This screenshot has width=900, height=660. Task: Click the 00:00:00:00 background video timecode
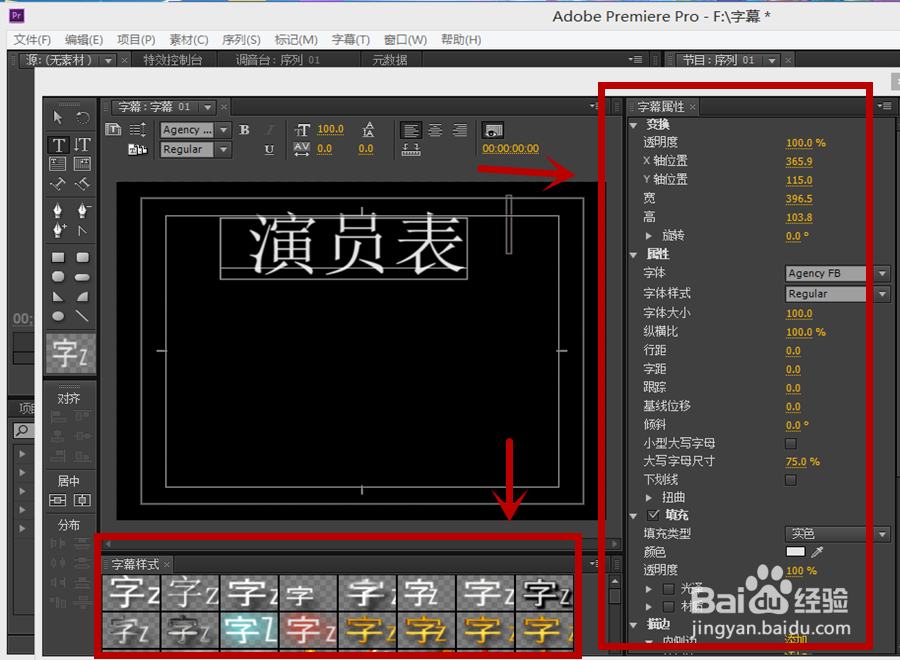pos(510,149)
